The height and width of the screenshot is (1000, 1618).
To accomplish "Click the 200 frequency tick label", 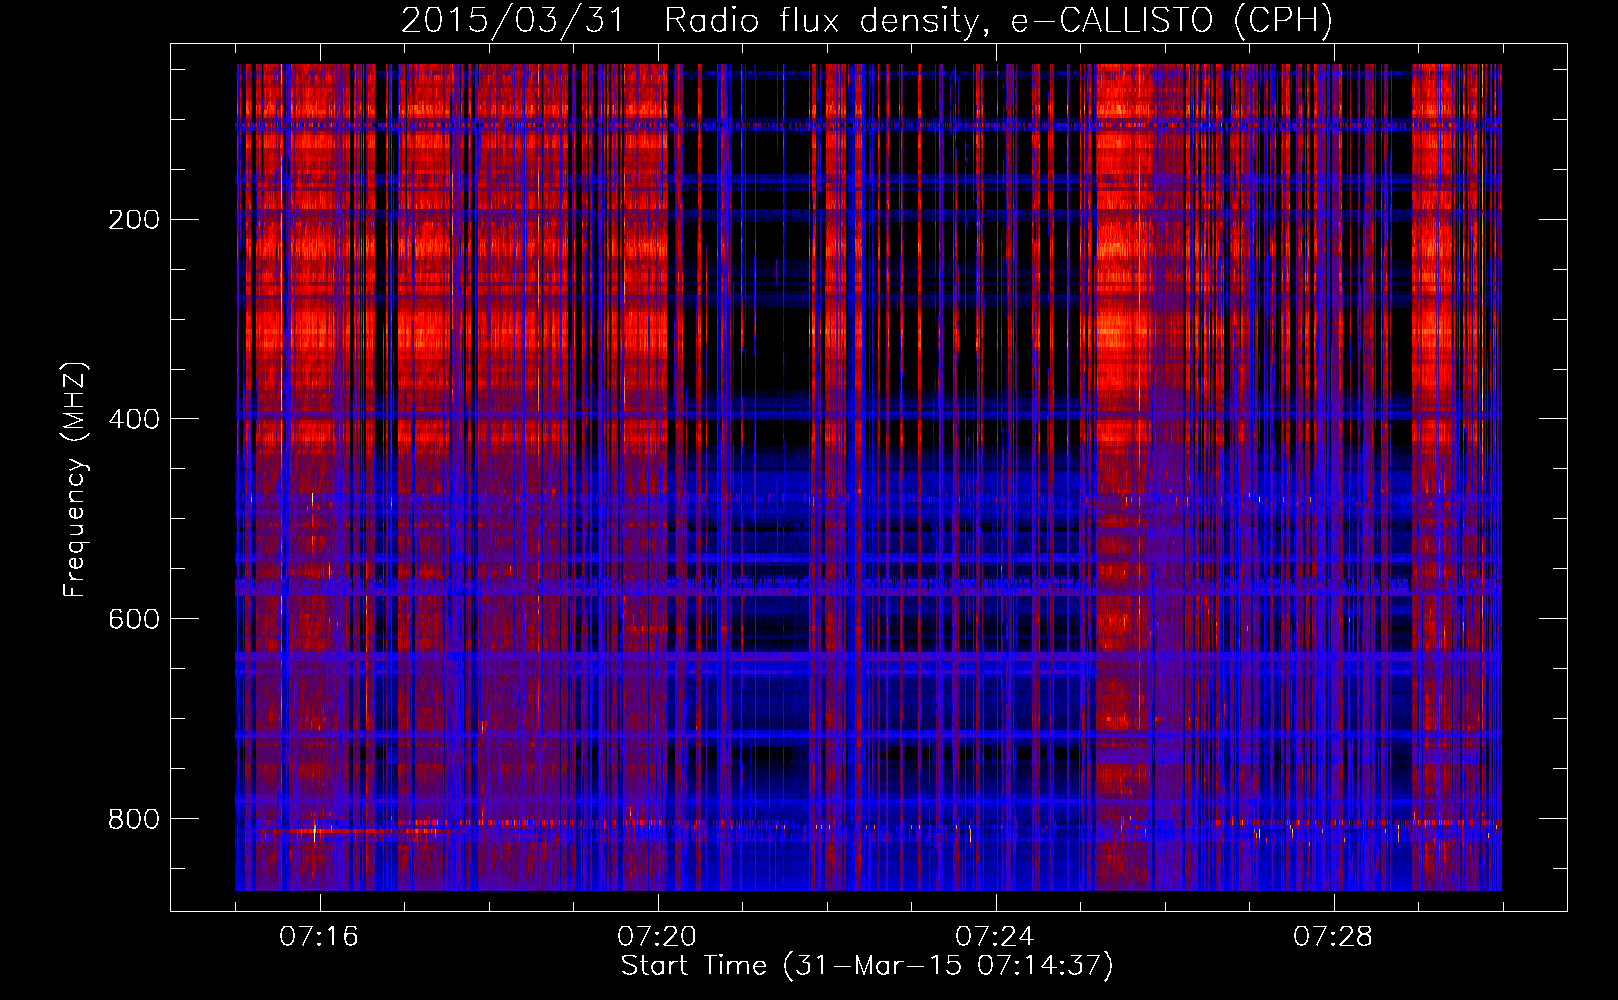I will pos(134,220).
